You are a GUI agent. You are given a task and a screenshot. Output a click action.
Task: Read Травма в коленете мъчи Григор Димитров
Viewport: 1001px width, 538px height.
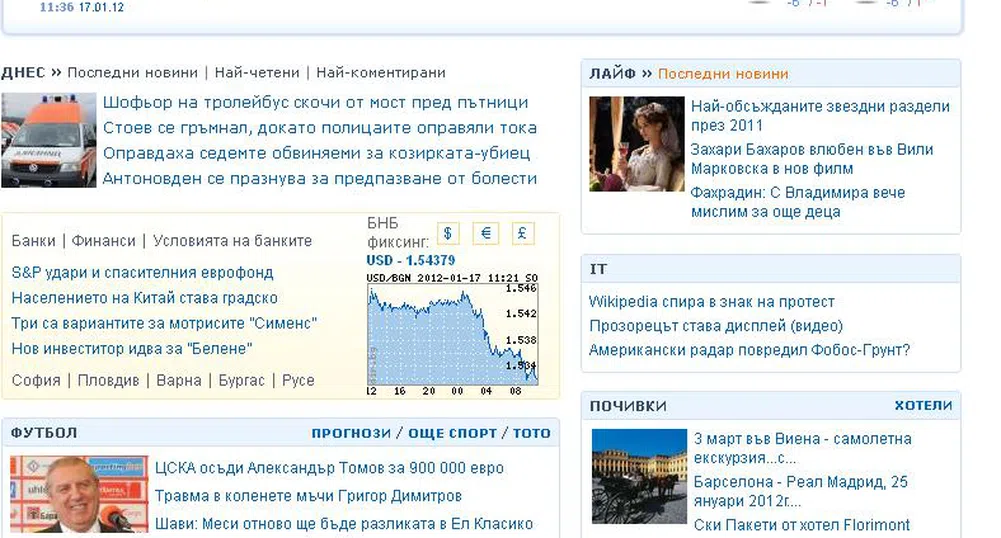pos(308,496)
